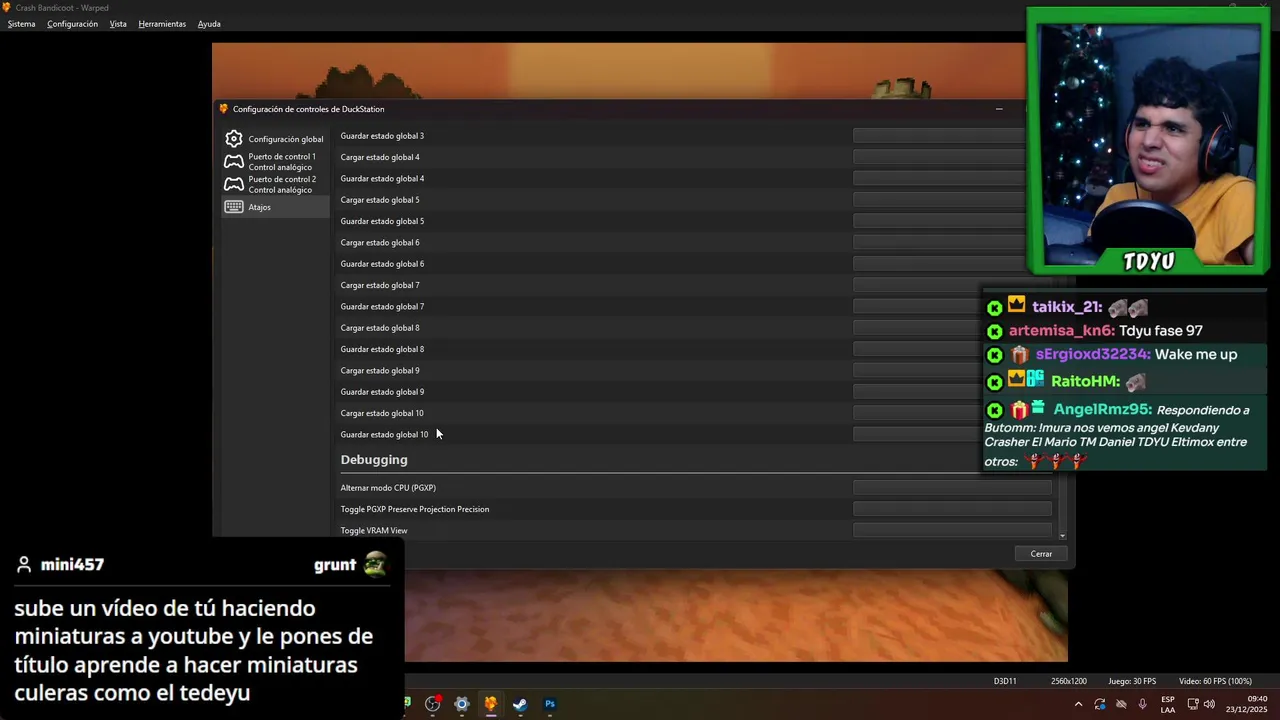Click binding field for Cargar estado global 6
Viewport: 1280px width, 720px height.
pyautogui.click(x=939, y=242)
